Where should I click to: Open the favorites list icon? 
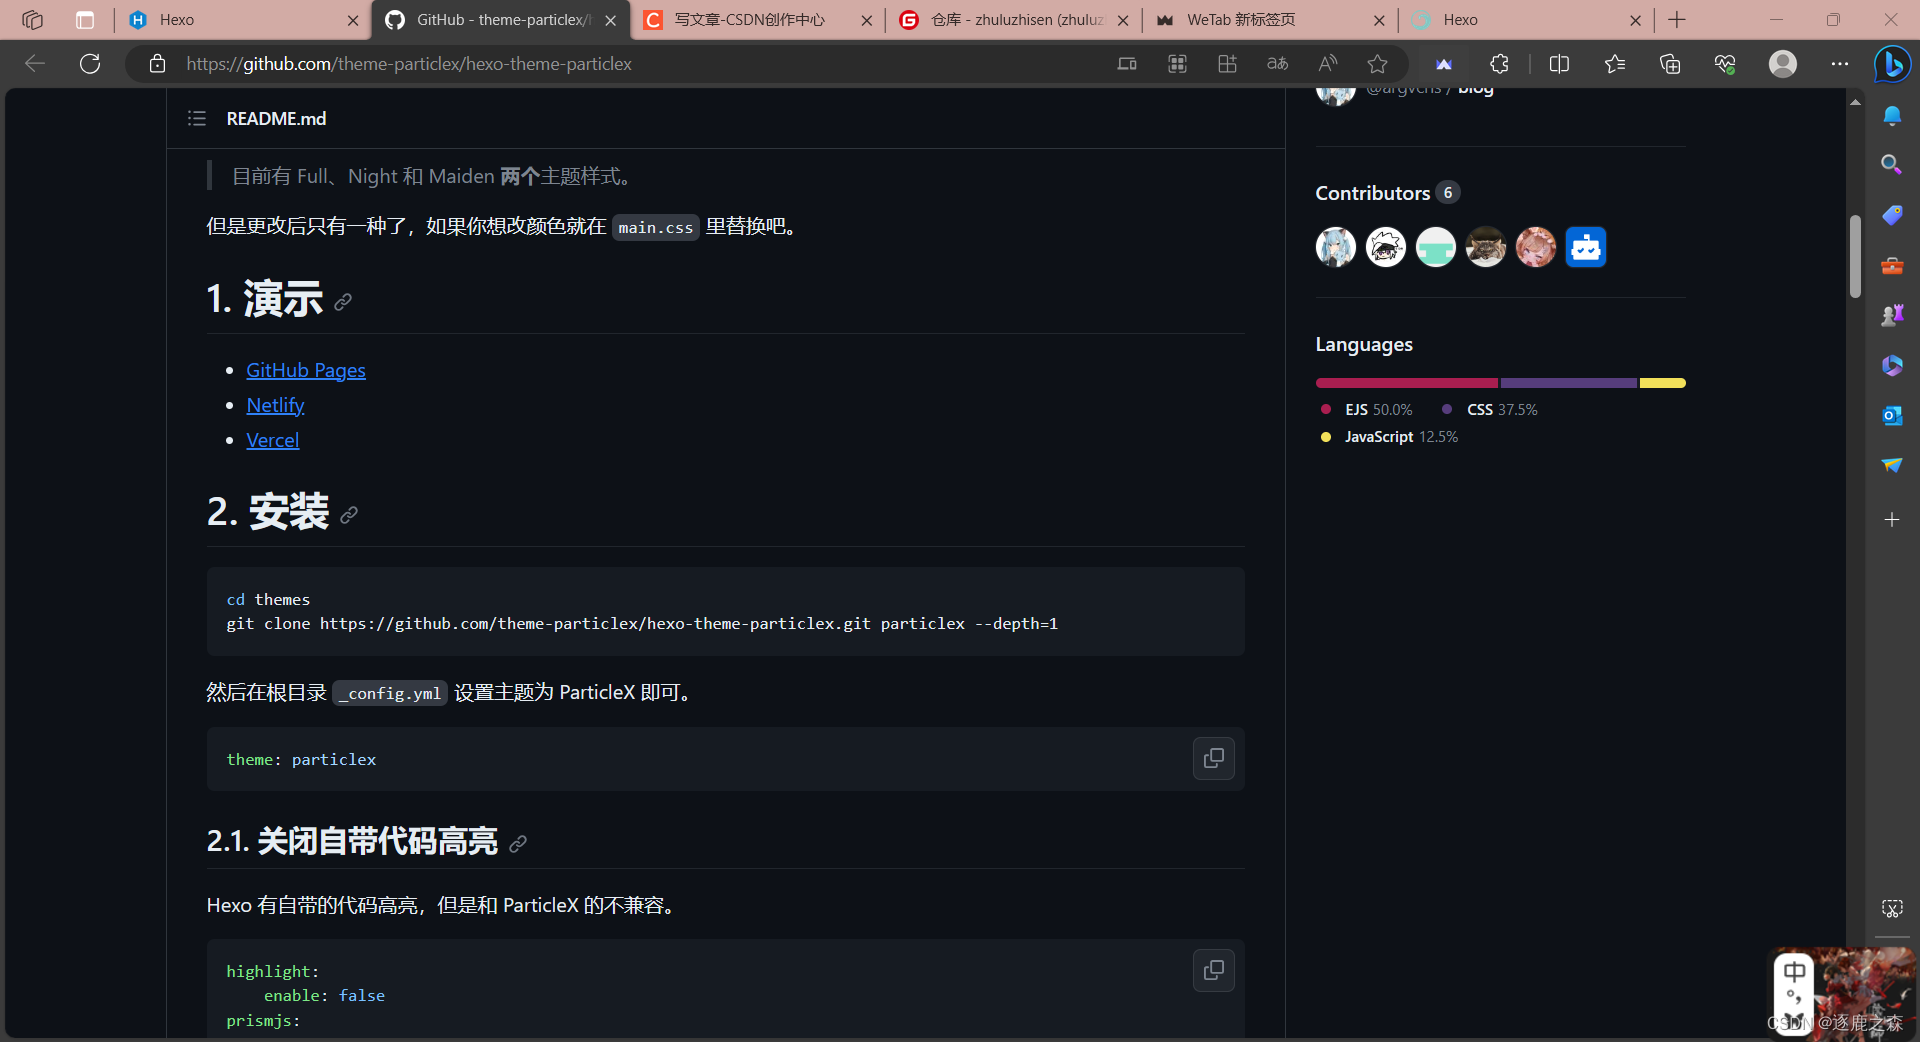pyautogui.click(x=1614, y=64)
